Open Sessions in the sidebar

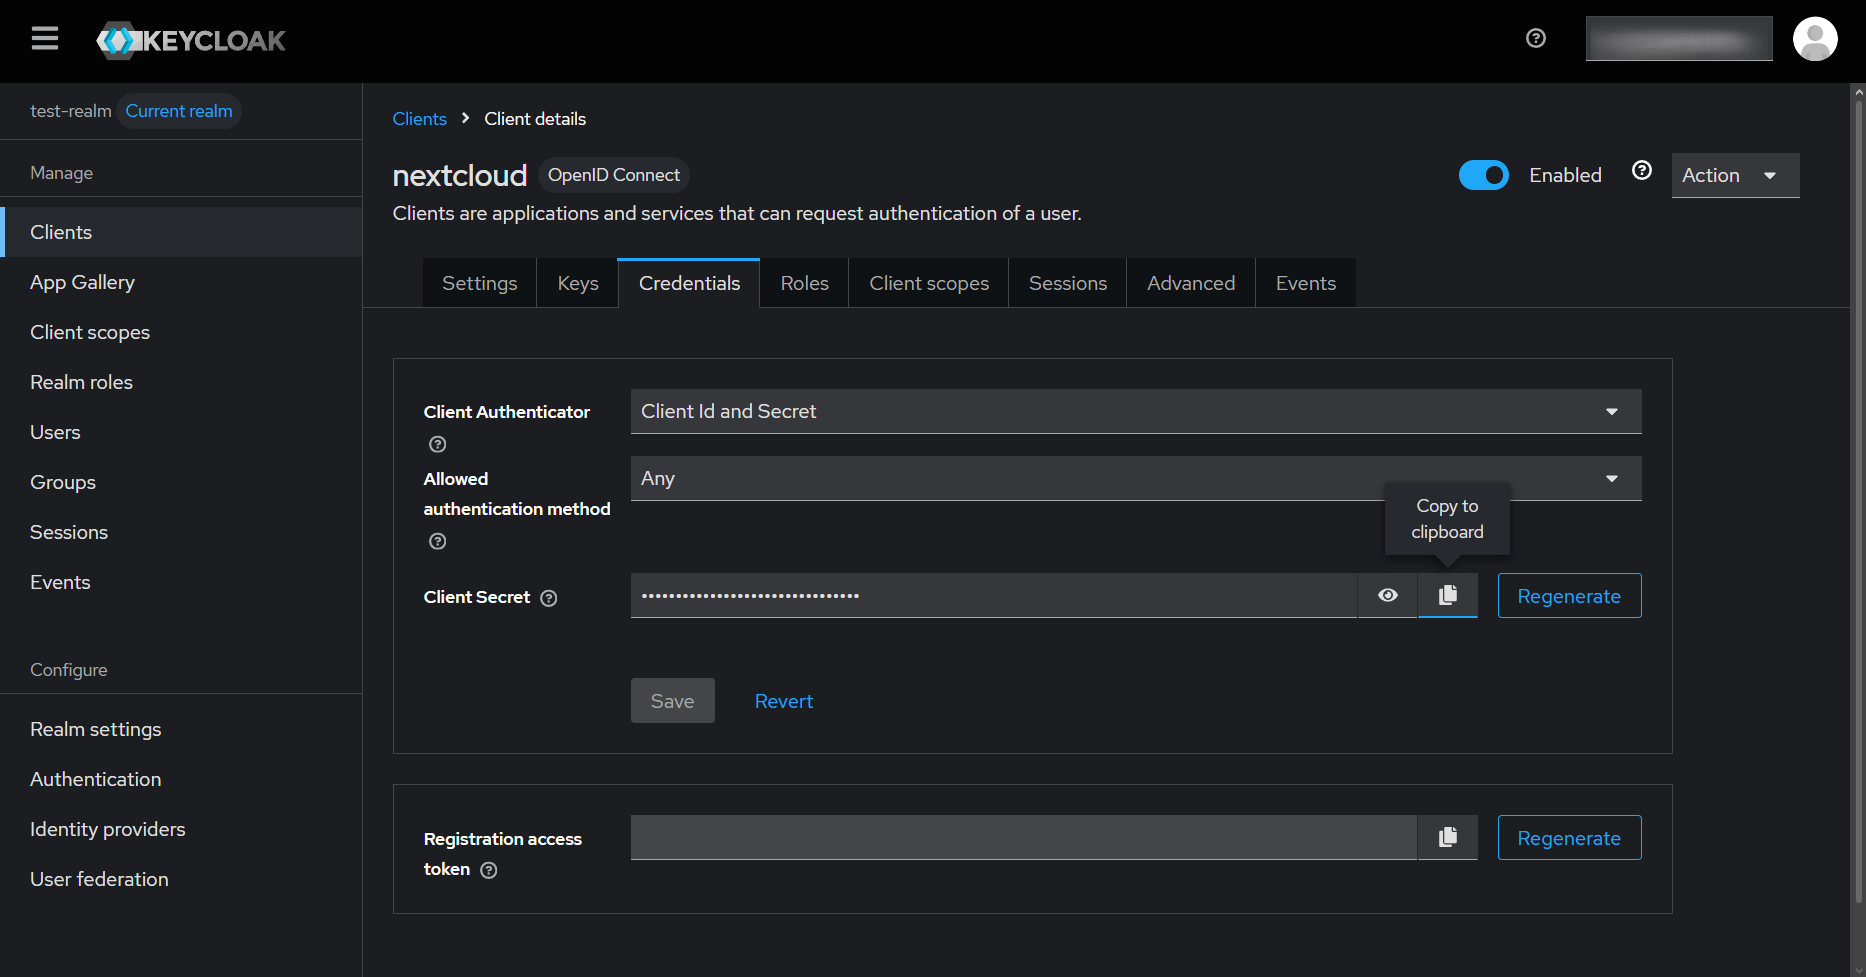point(181,532)
